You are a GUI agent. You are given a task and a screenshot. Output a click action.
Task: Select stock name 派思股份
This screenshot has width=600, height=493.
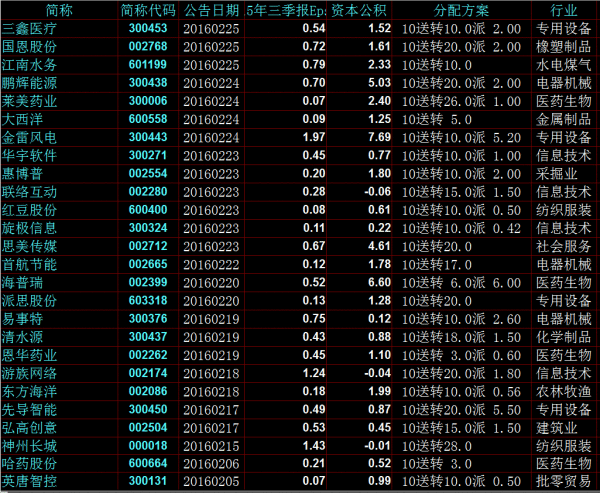click(29, 300)
